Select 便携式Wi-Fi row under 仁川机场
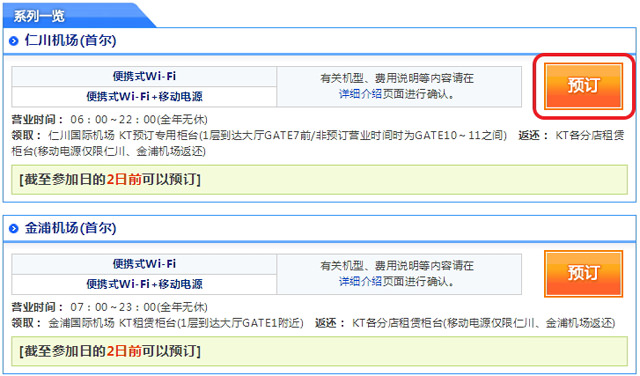The width and height of the screenshot is (640, 376). coord(144,76)
